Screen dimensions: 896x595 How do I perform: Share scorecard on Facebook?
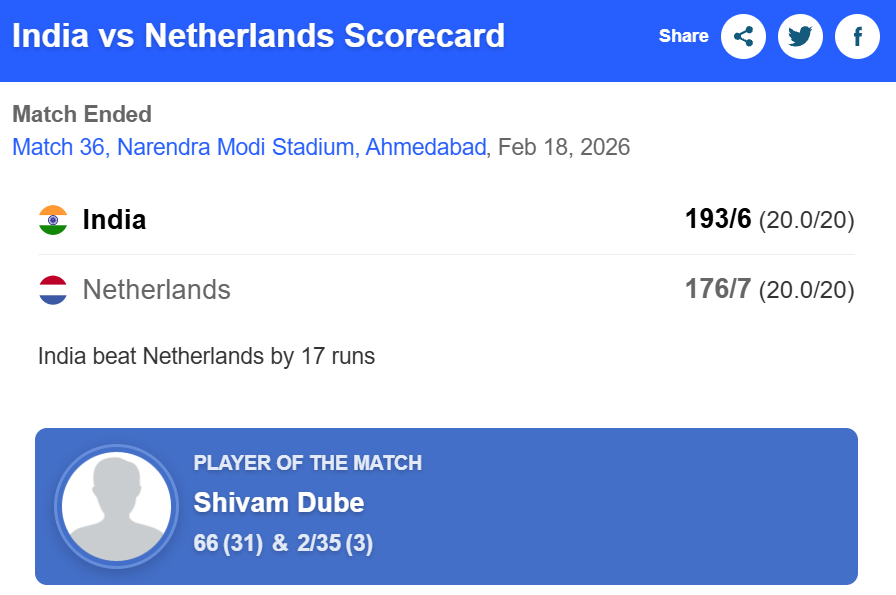click(857, 37)
